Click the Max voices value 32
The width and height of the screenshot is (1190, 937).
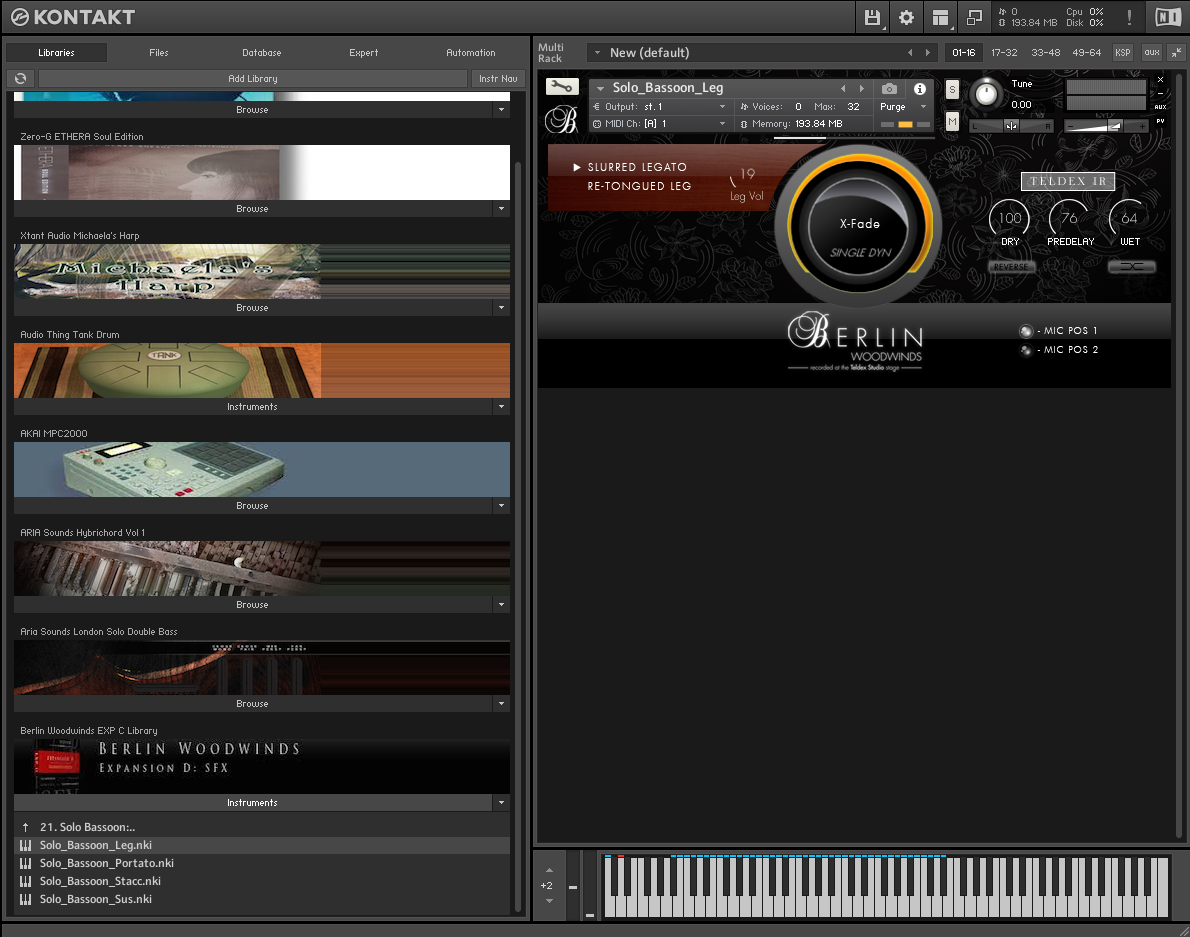click(x=853, y=107)
